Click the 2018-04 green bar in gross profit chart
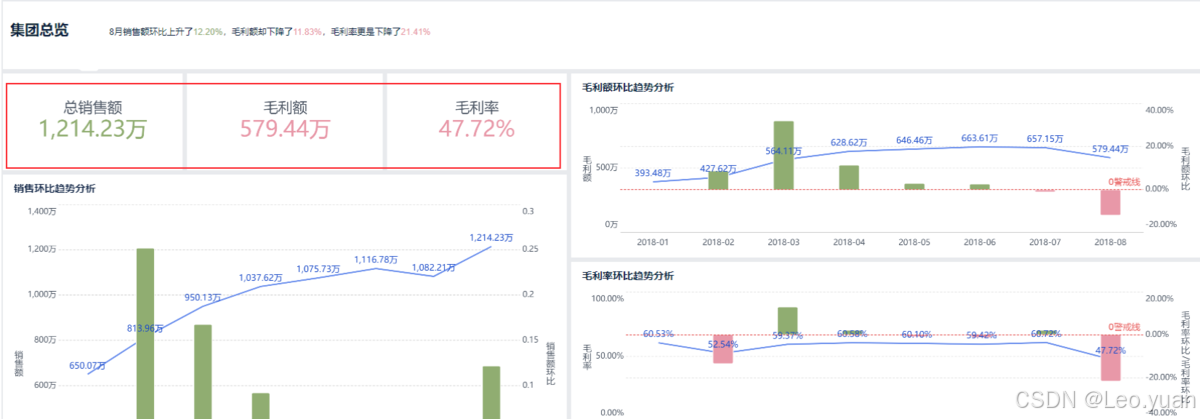 click(x=848, y=177)
